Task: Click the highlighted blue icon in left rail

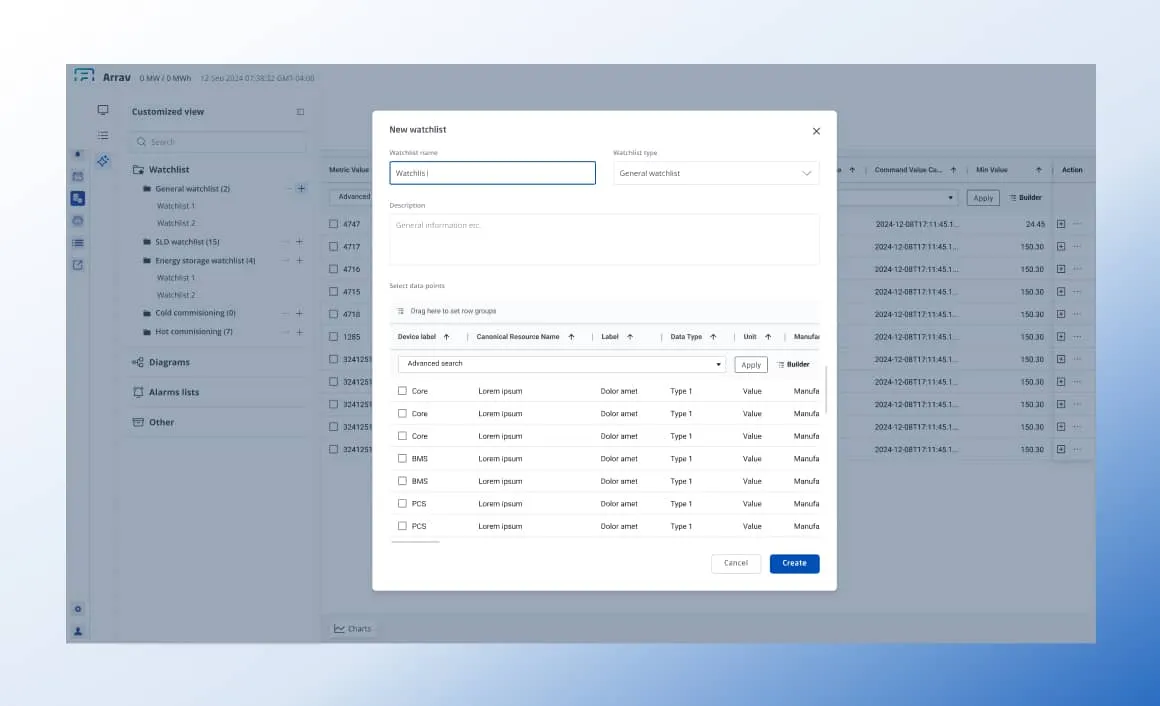Action: click(x=78, y=198)
